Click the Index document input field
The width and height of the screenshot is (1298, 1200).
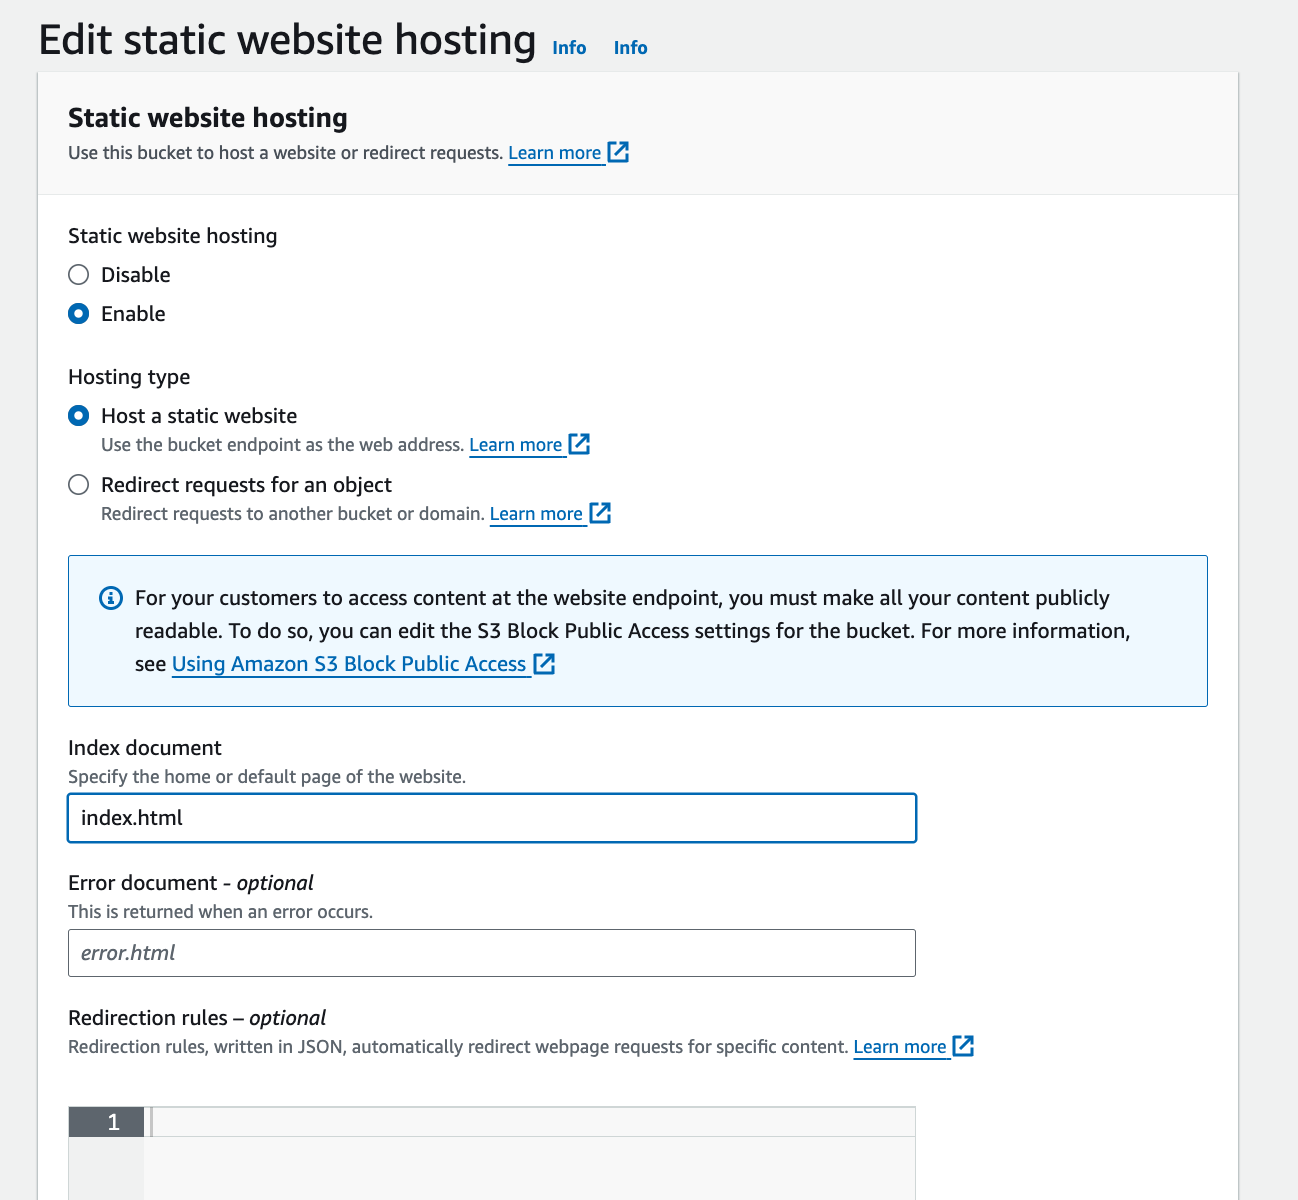click(492, 818)
